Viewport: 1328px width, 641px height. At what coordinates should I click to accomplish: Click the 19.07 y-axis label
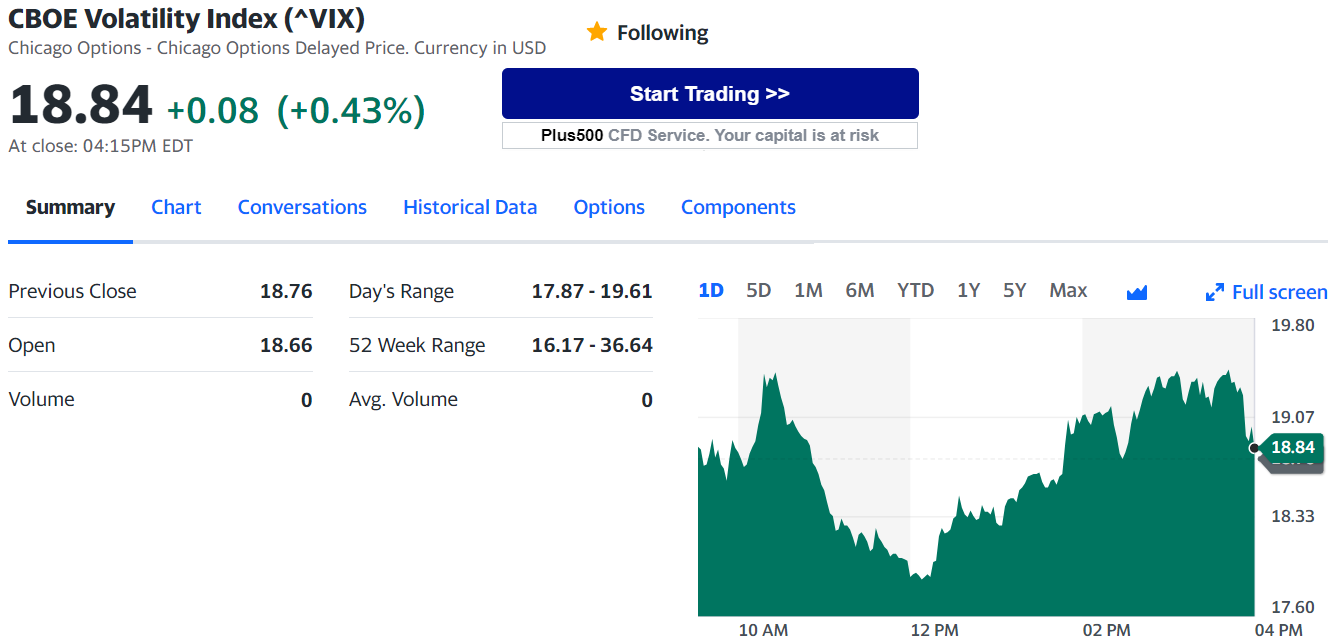click(x=1292, y=416)
